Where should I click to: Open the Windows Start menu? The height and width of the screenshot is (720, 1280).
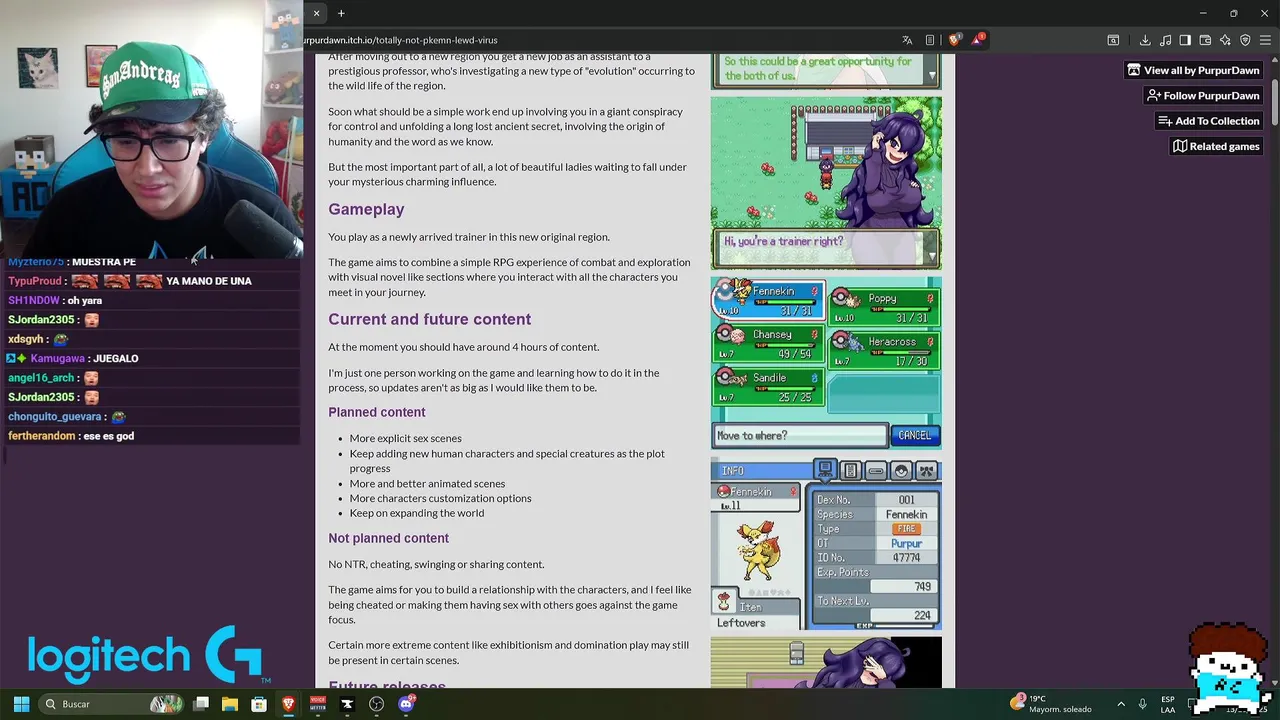click(21, 704)
